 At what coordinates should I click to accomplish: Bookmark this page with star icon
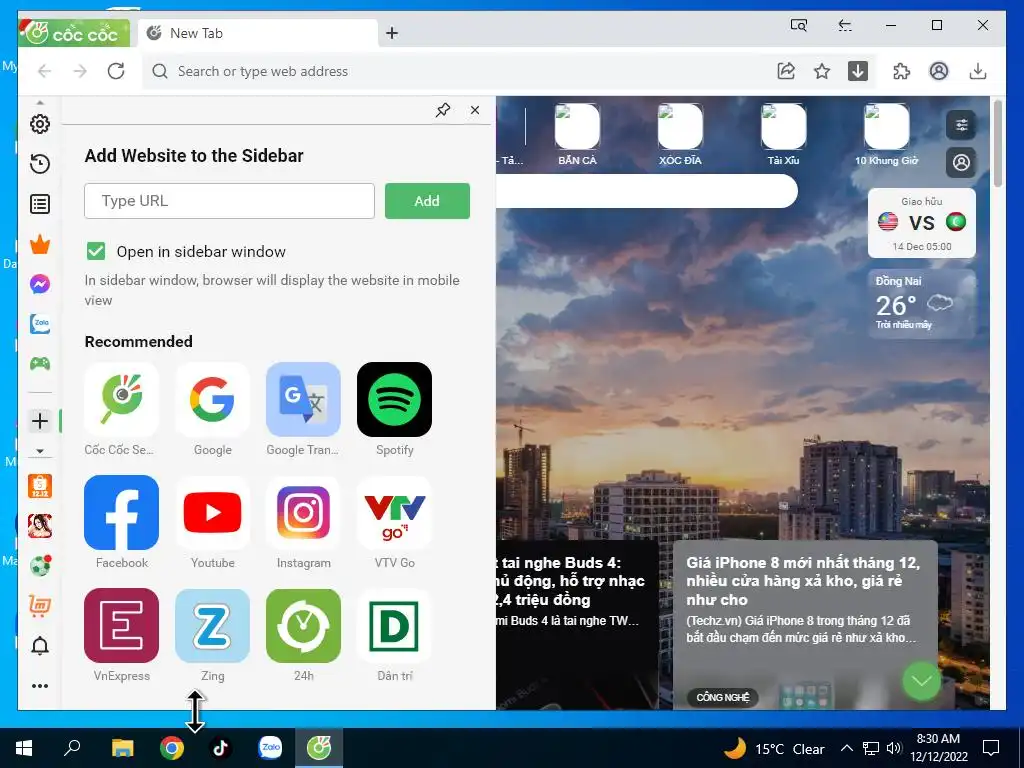tap(822, 71)
